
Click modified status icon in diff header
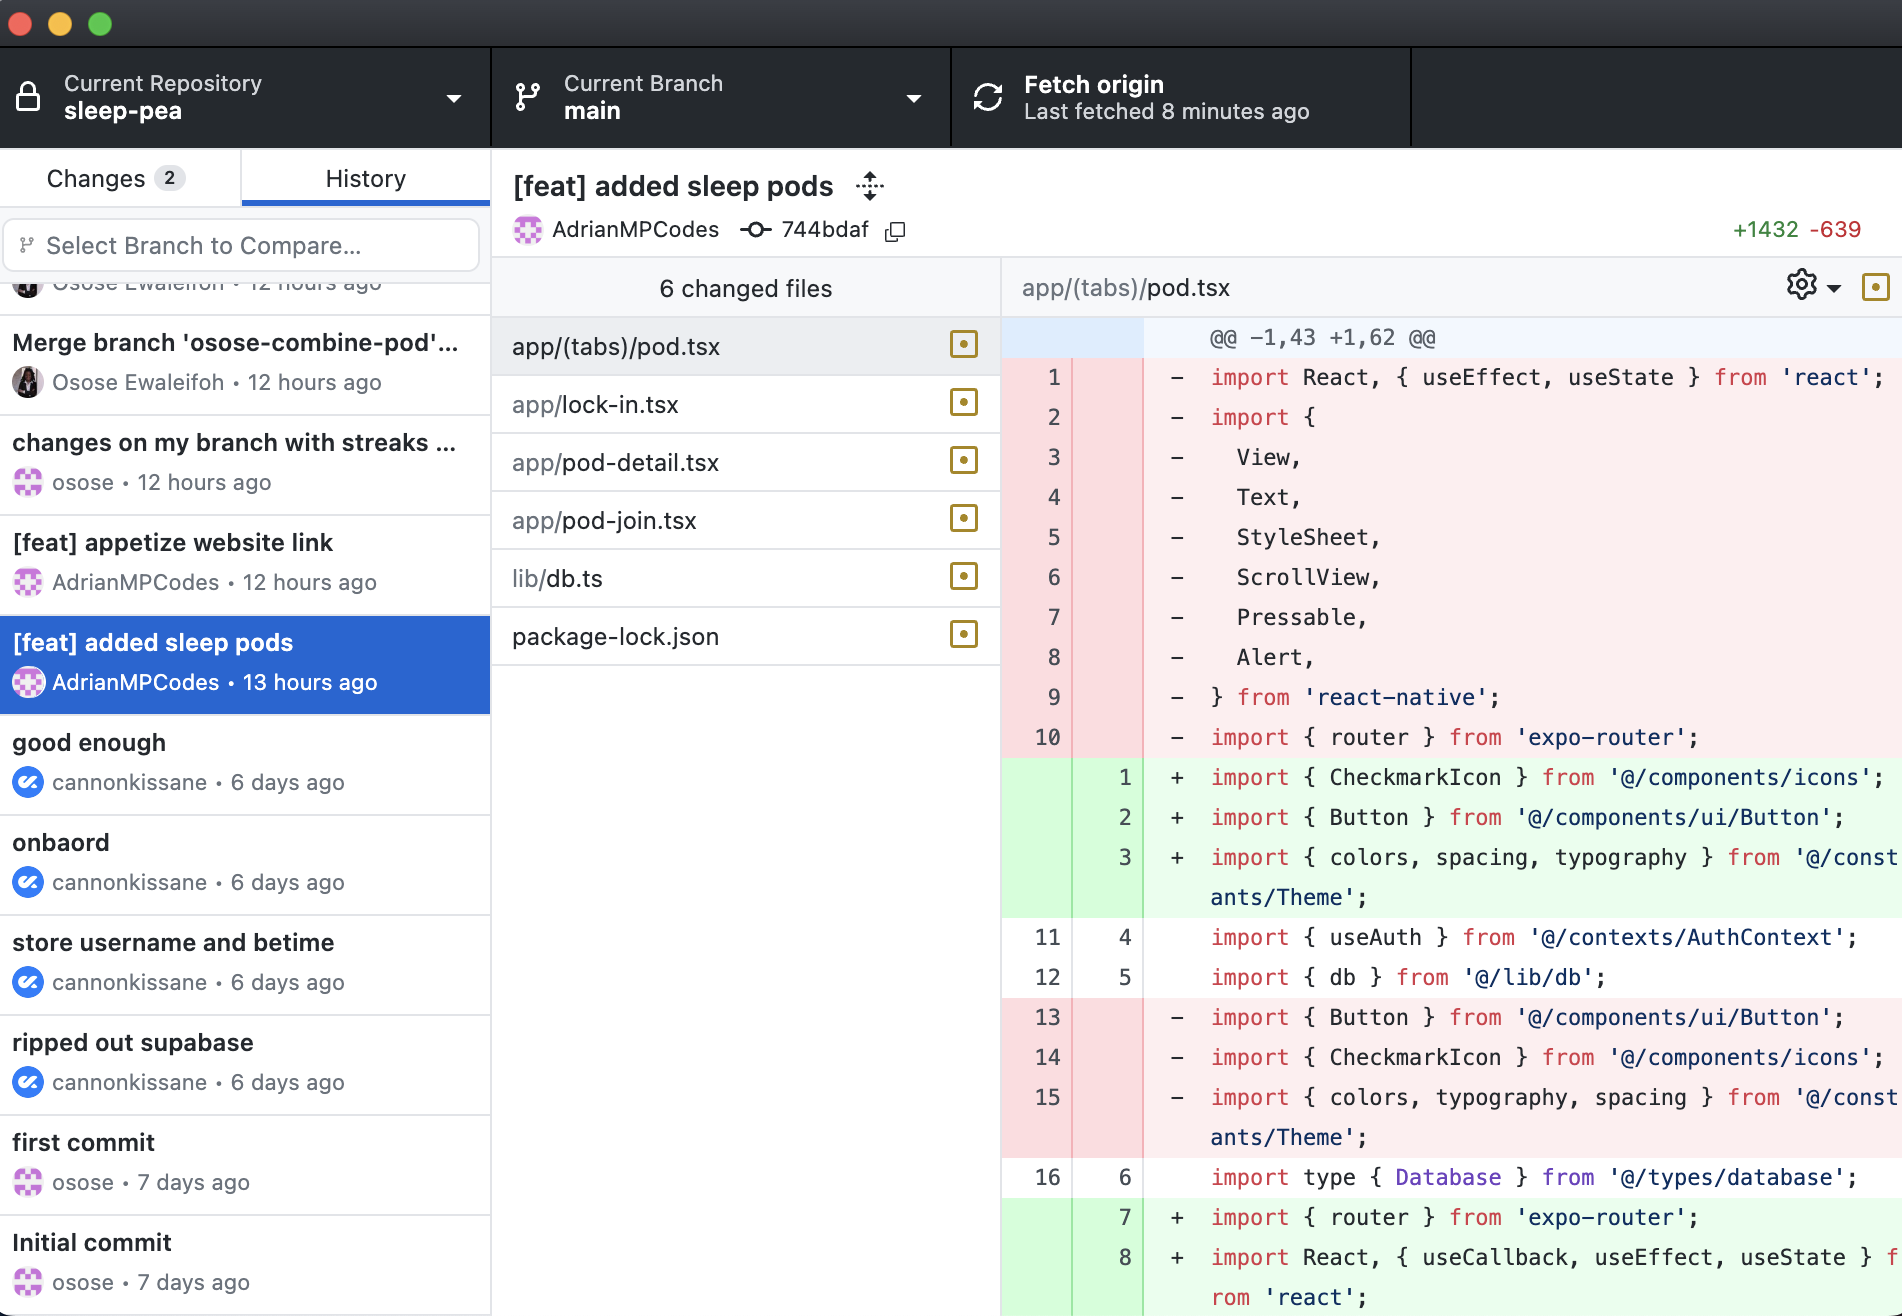coord(1875,287)
